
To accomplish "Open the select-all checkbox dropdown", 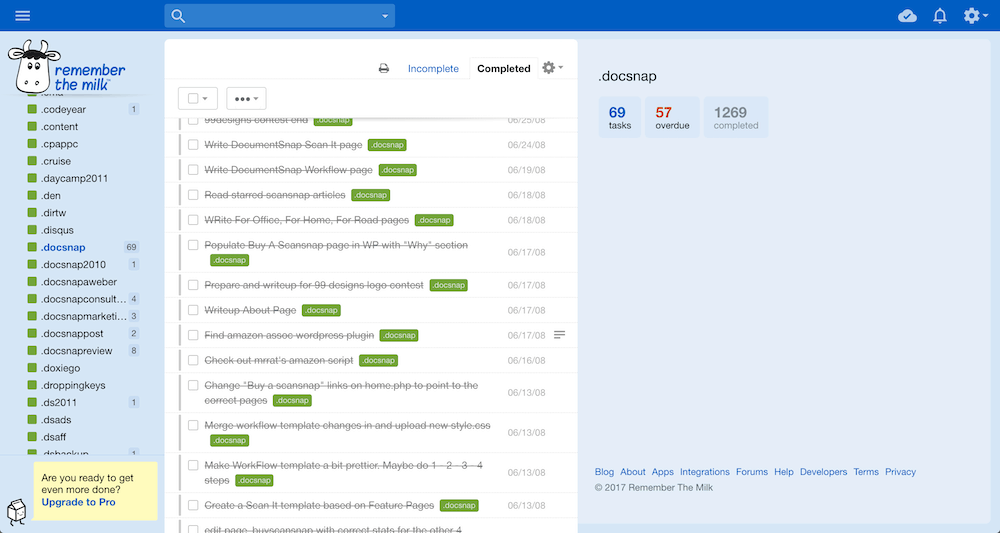I will (x=198, y=99).
